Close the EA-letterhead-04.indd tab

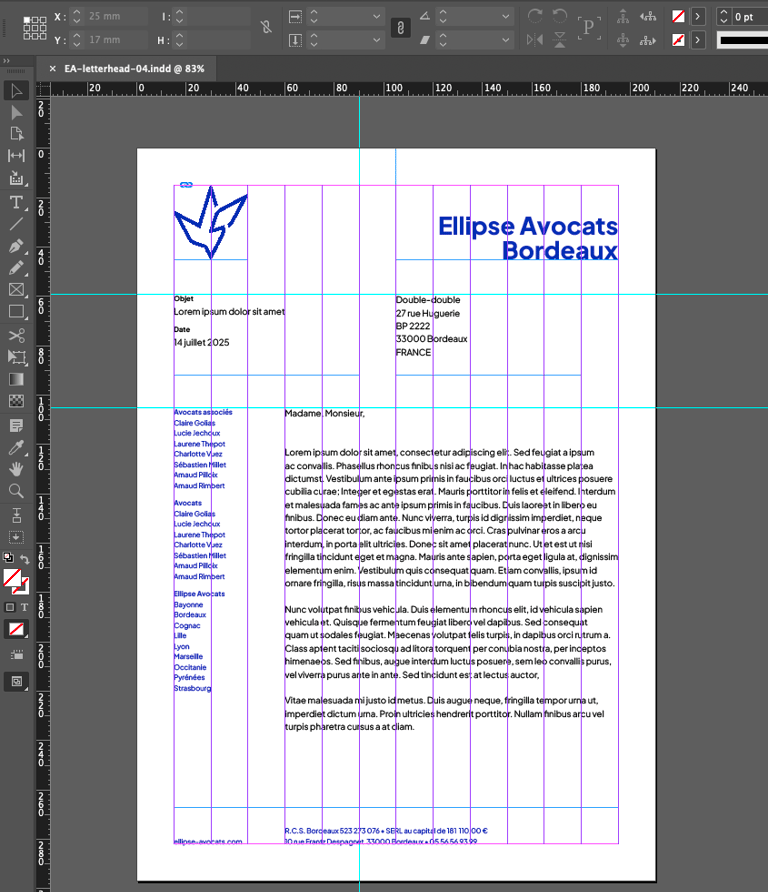(52, 69)
